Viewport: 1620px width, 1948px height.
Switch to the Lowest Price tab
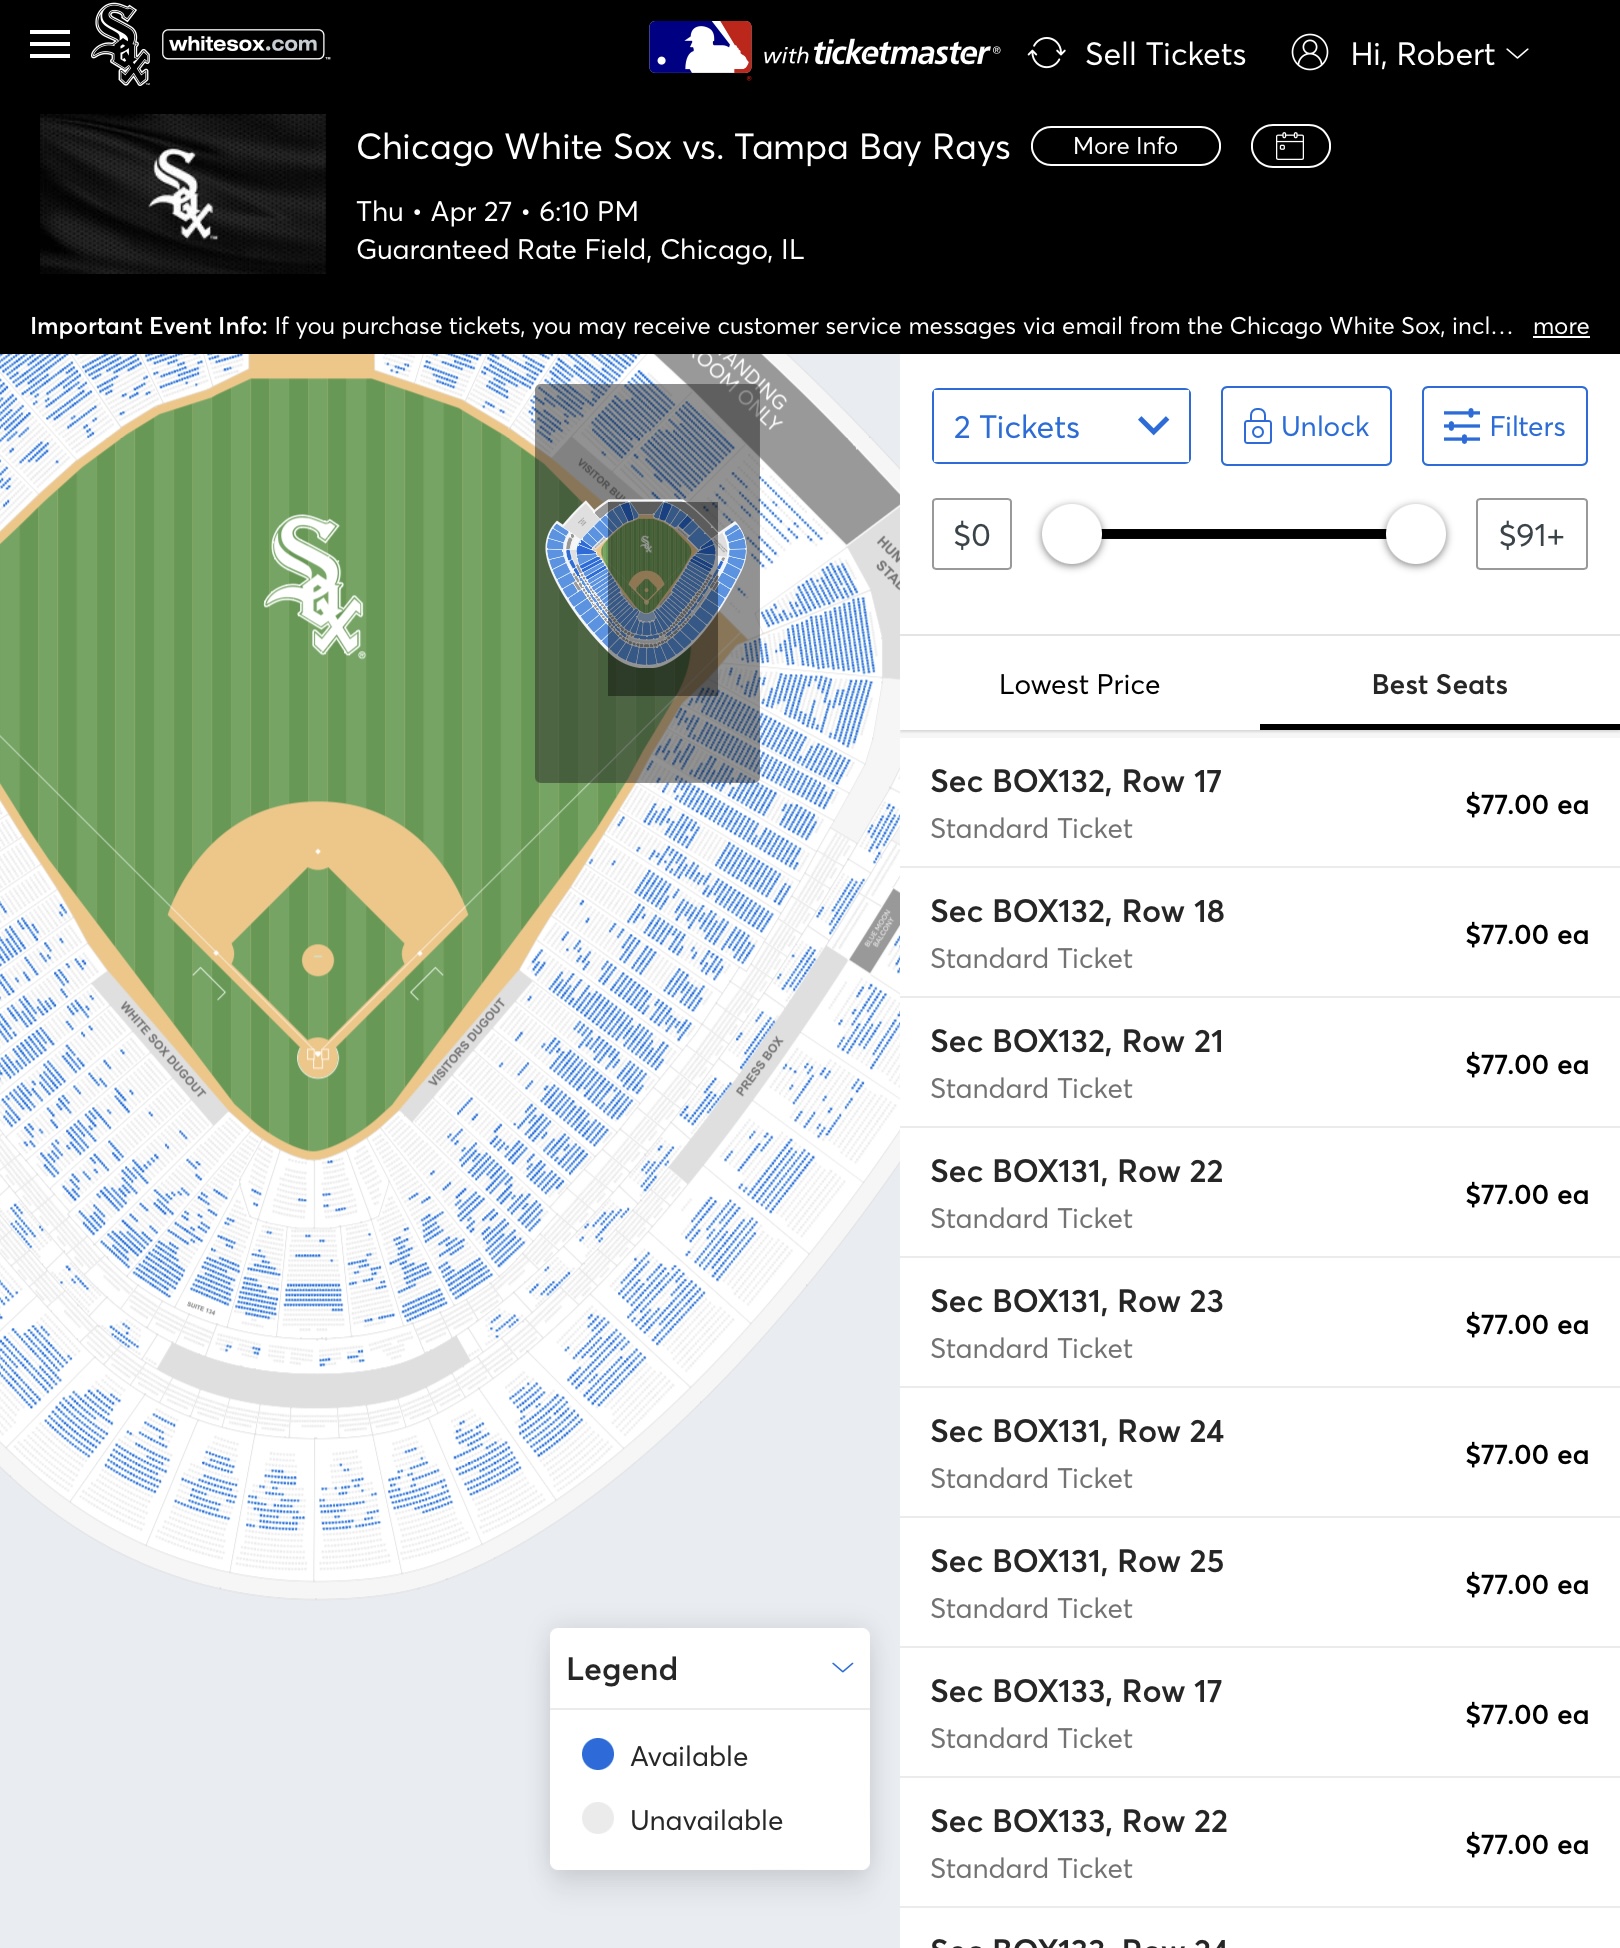(x=1079, y=685)
